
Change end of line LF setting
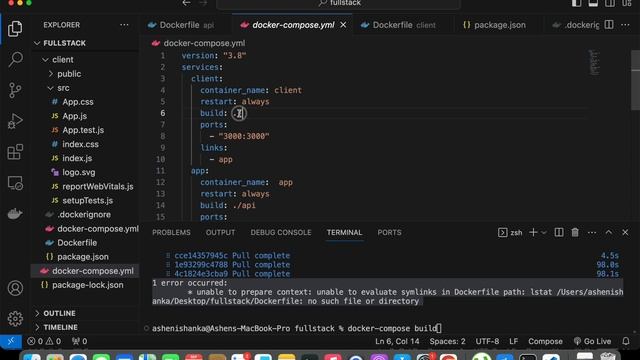pyautogui.click(x=513, y=341)
